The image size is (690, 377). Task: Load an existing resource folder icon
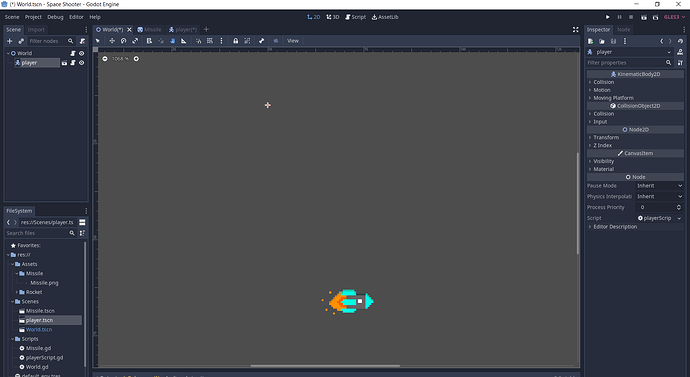coord(602,41)
